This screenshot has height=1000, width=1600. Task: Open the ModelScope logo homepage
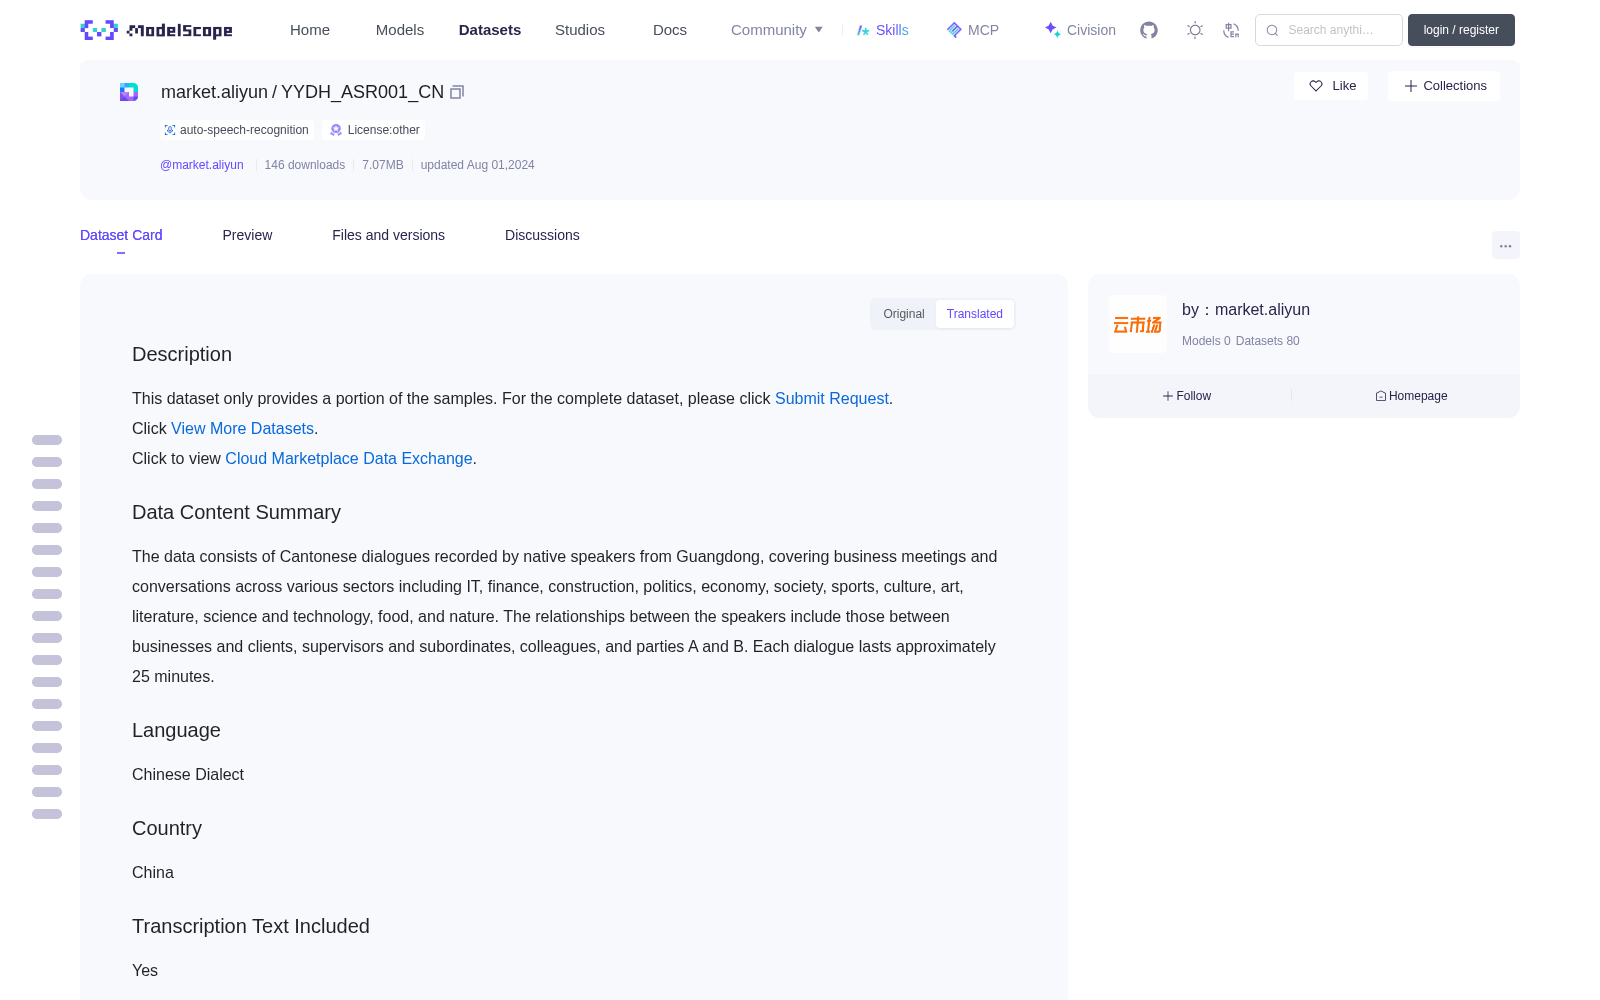pyautogui.click(x=156, y=30)
